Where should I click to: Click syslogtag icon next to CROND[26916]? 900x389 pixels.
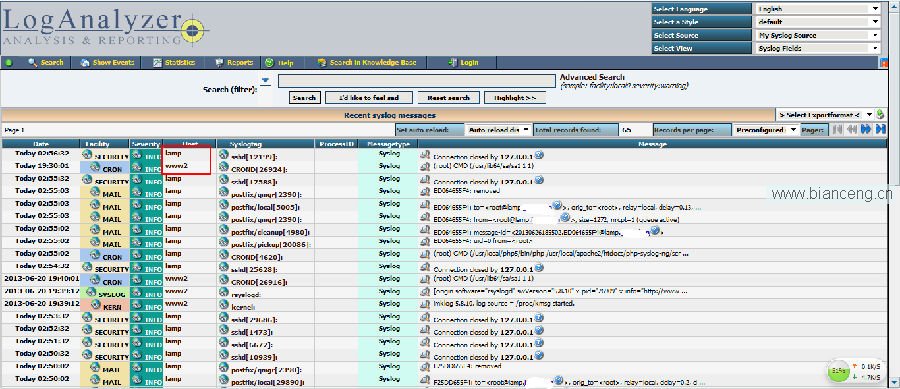tap(224, 280)
